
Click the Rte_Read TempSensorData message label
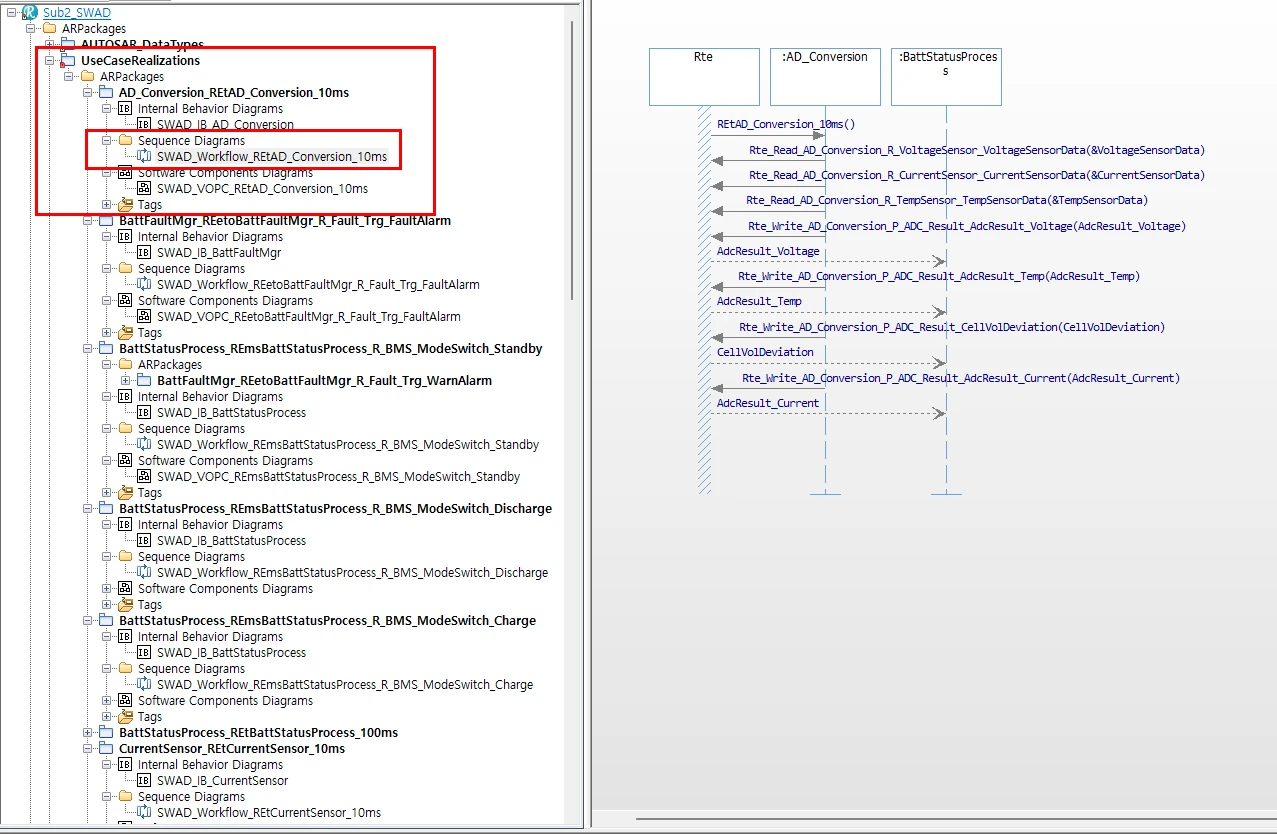point(947,200)
